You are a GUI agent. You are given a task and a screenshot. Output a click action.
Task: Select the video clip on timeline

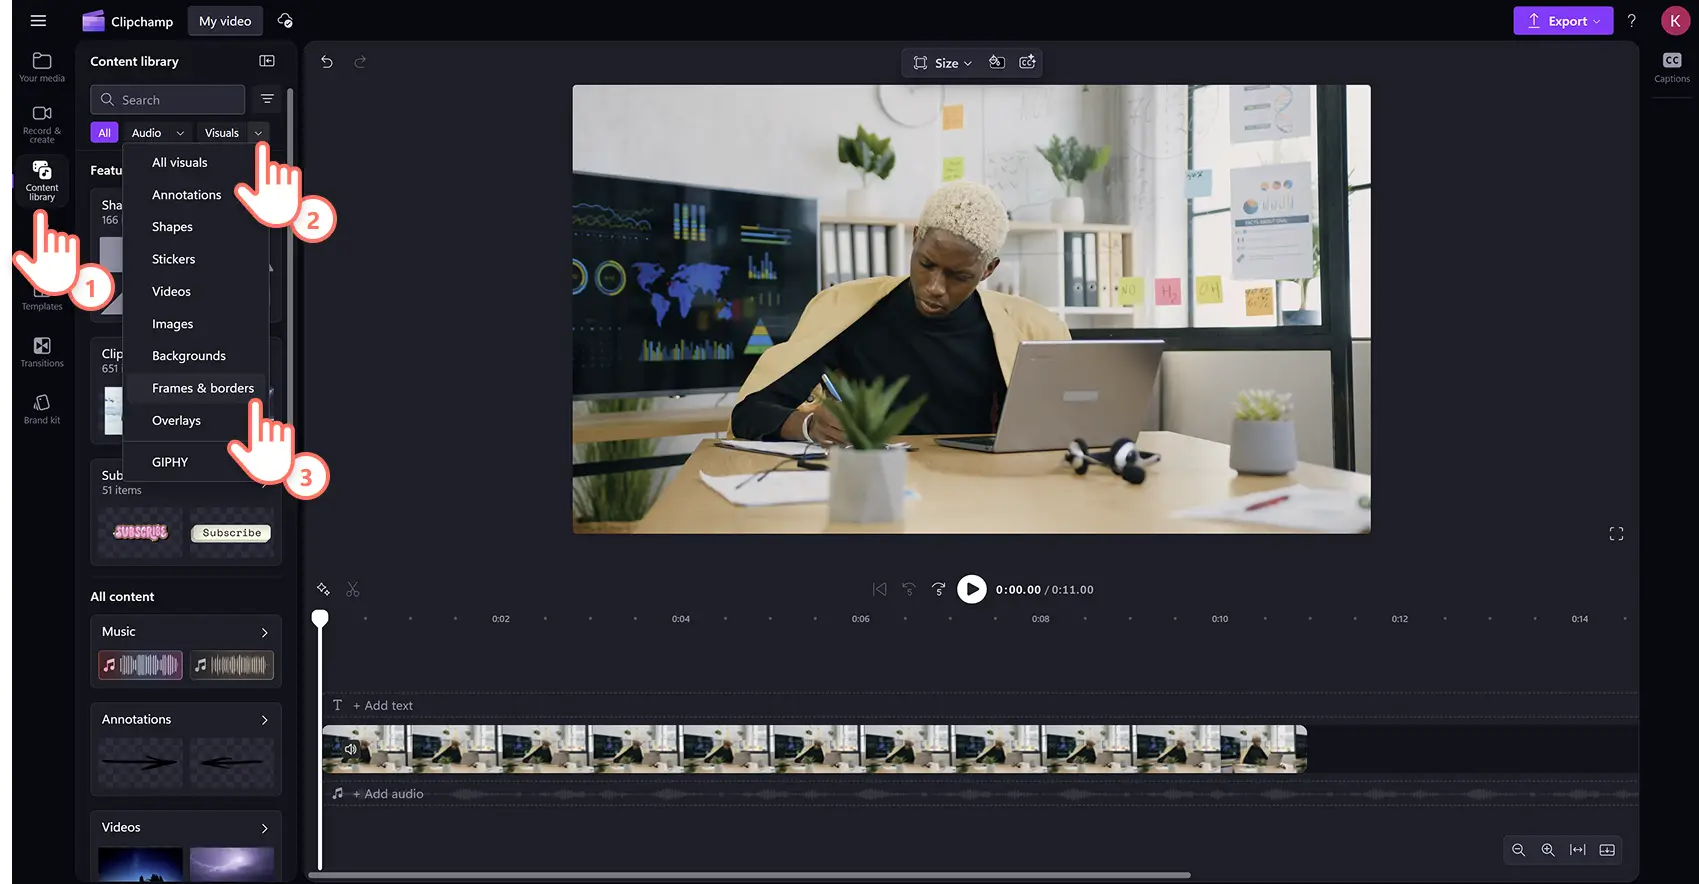tap(814, 749)
